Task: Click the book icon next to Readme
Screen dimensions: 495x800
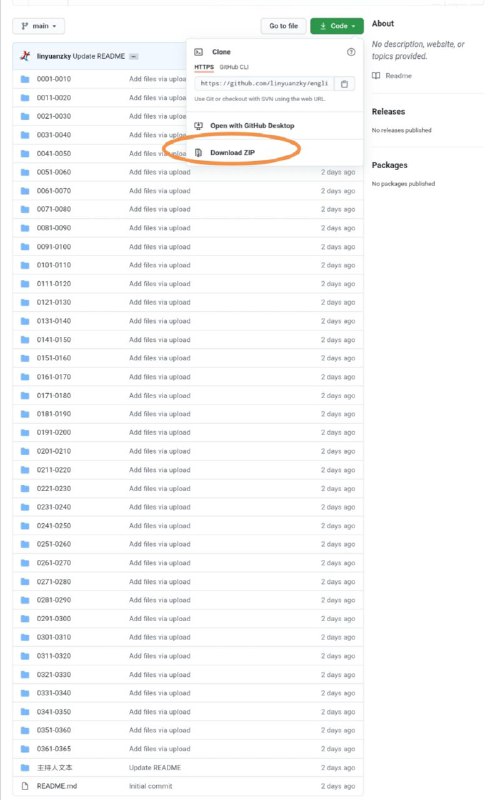Action: pyautogui.click(x=376, y=76)
